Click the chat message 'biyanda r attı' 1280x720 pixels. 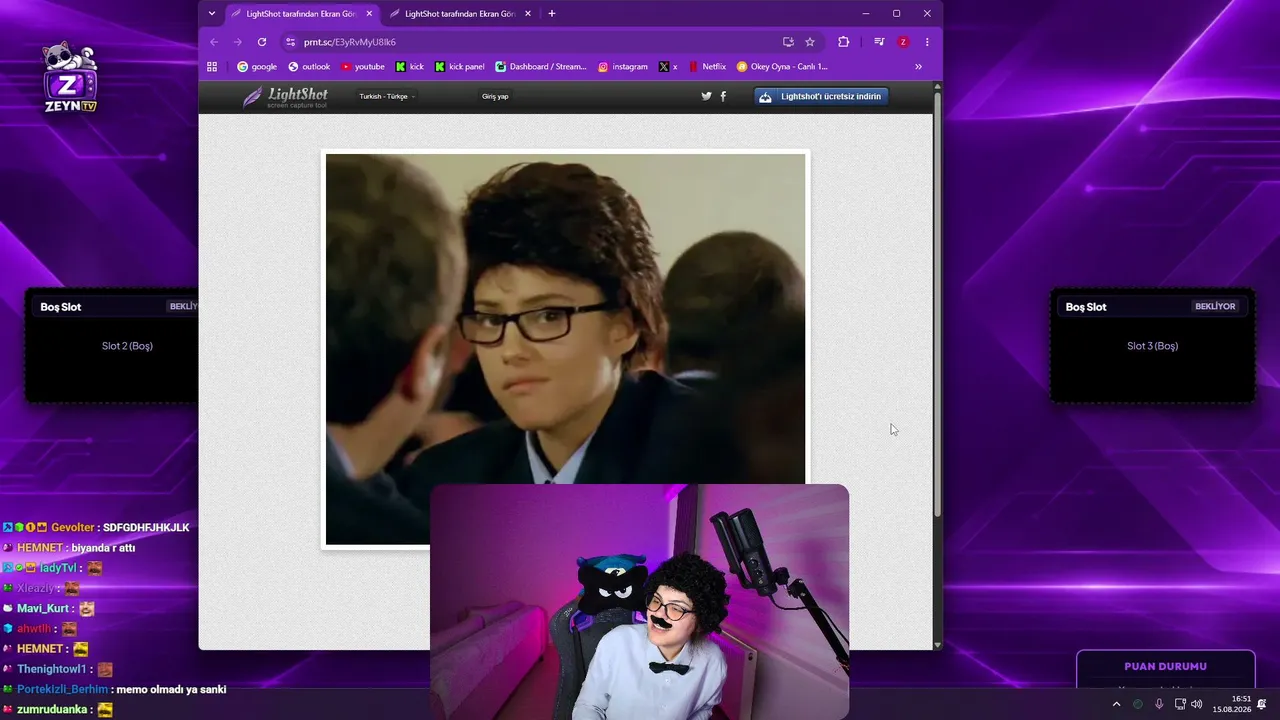click(103, 548)
